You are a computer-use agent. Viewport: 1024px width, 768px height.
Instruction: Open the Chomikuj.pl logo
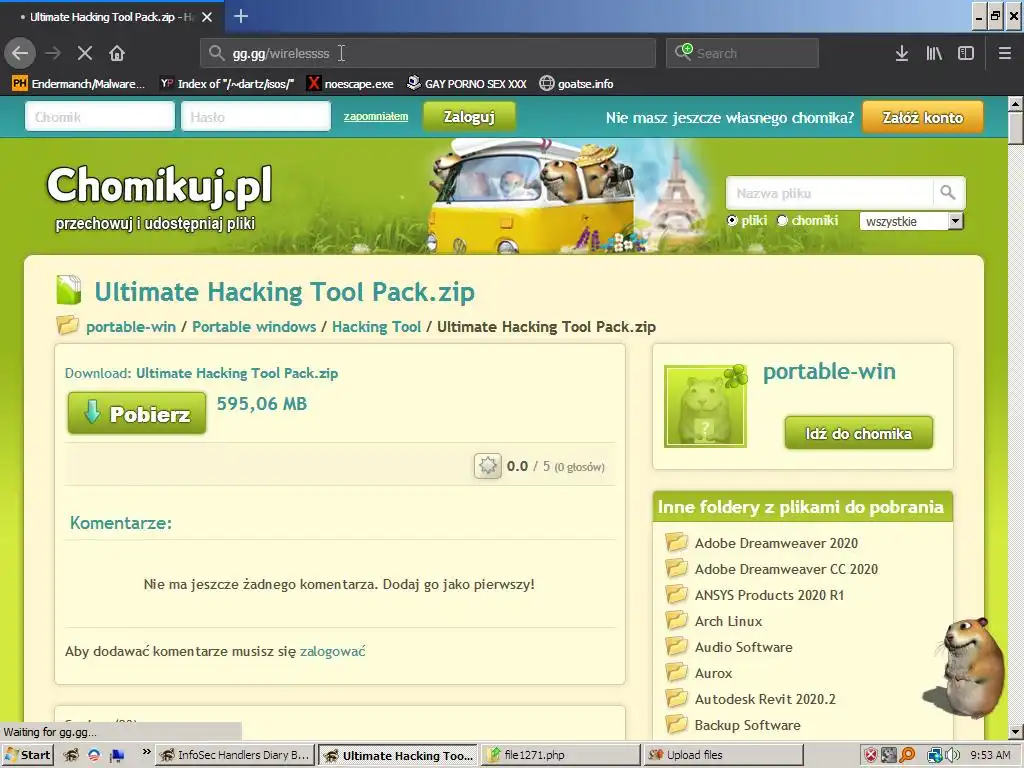[159, 196]
